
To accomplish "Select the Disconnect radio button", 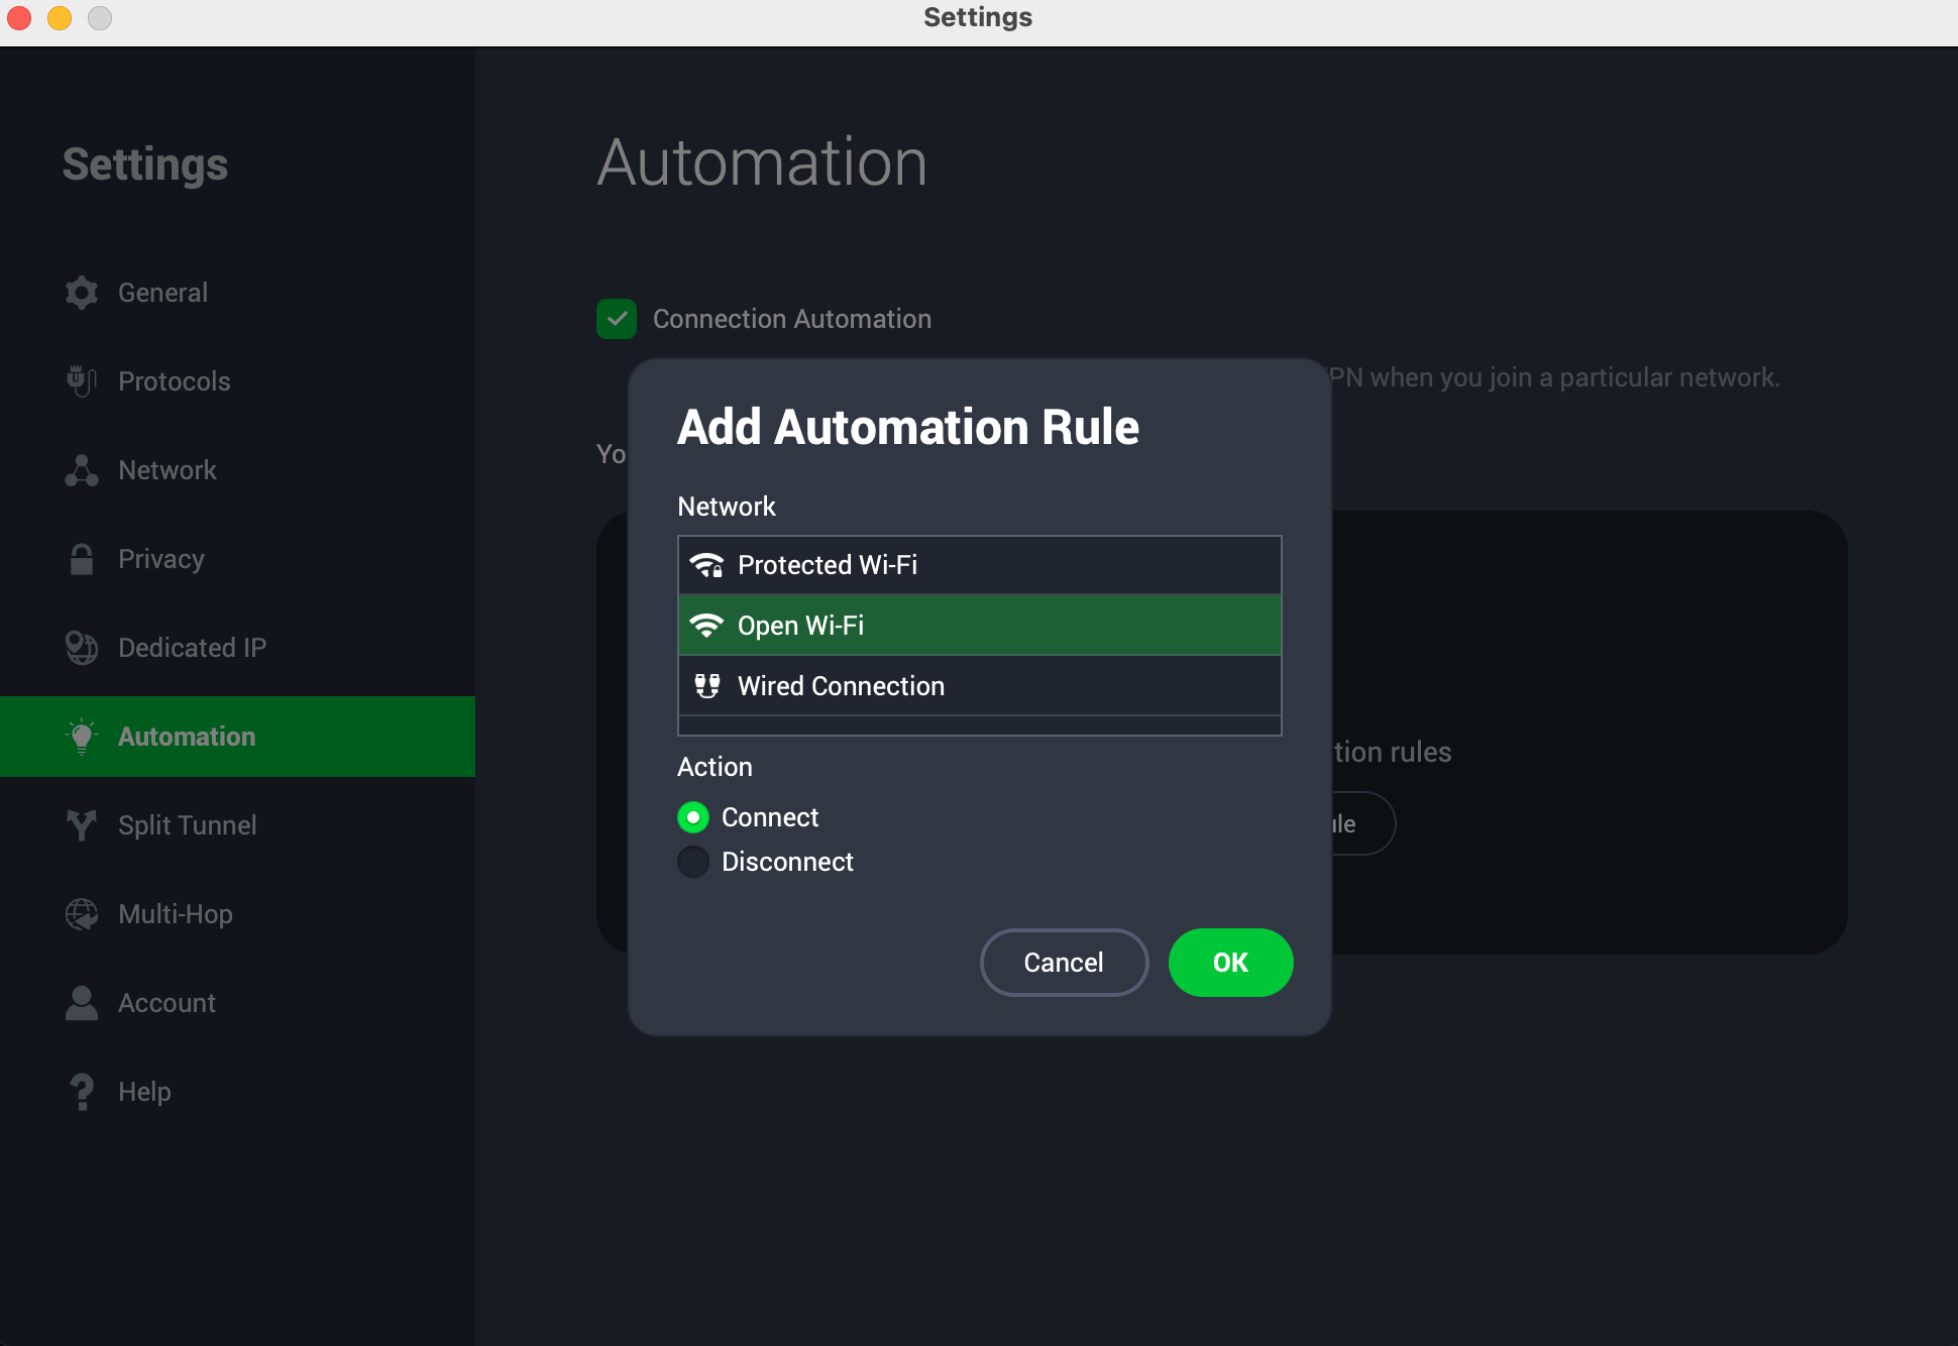I will click(x=693, y=861).
